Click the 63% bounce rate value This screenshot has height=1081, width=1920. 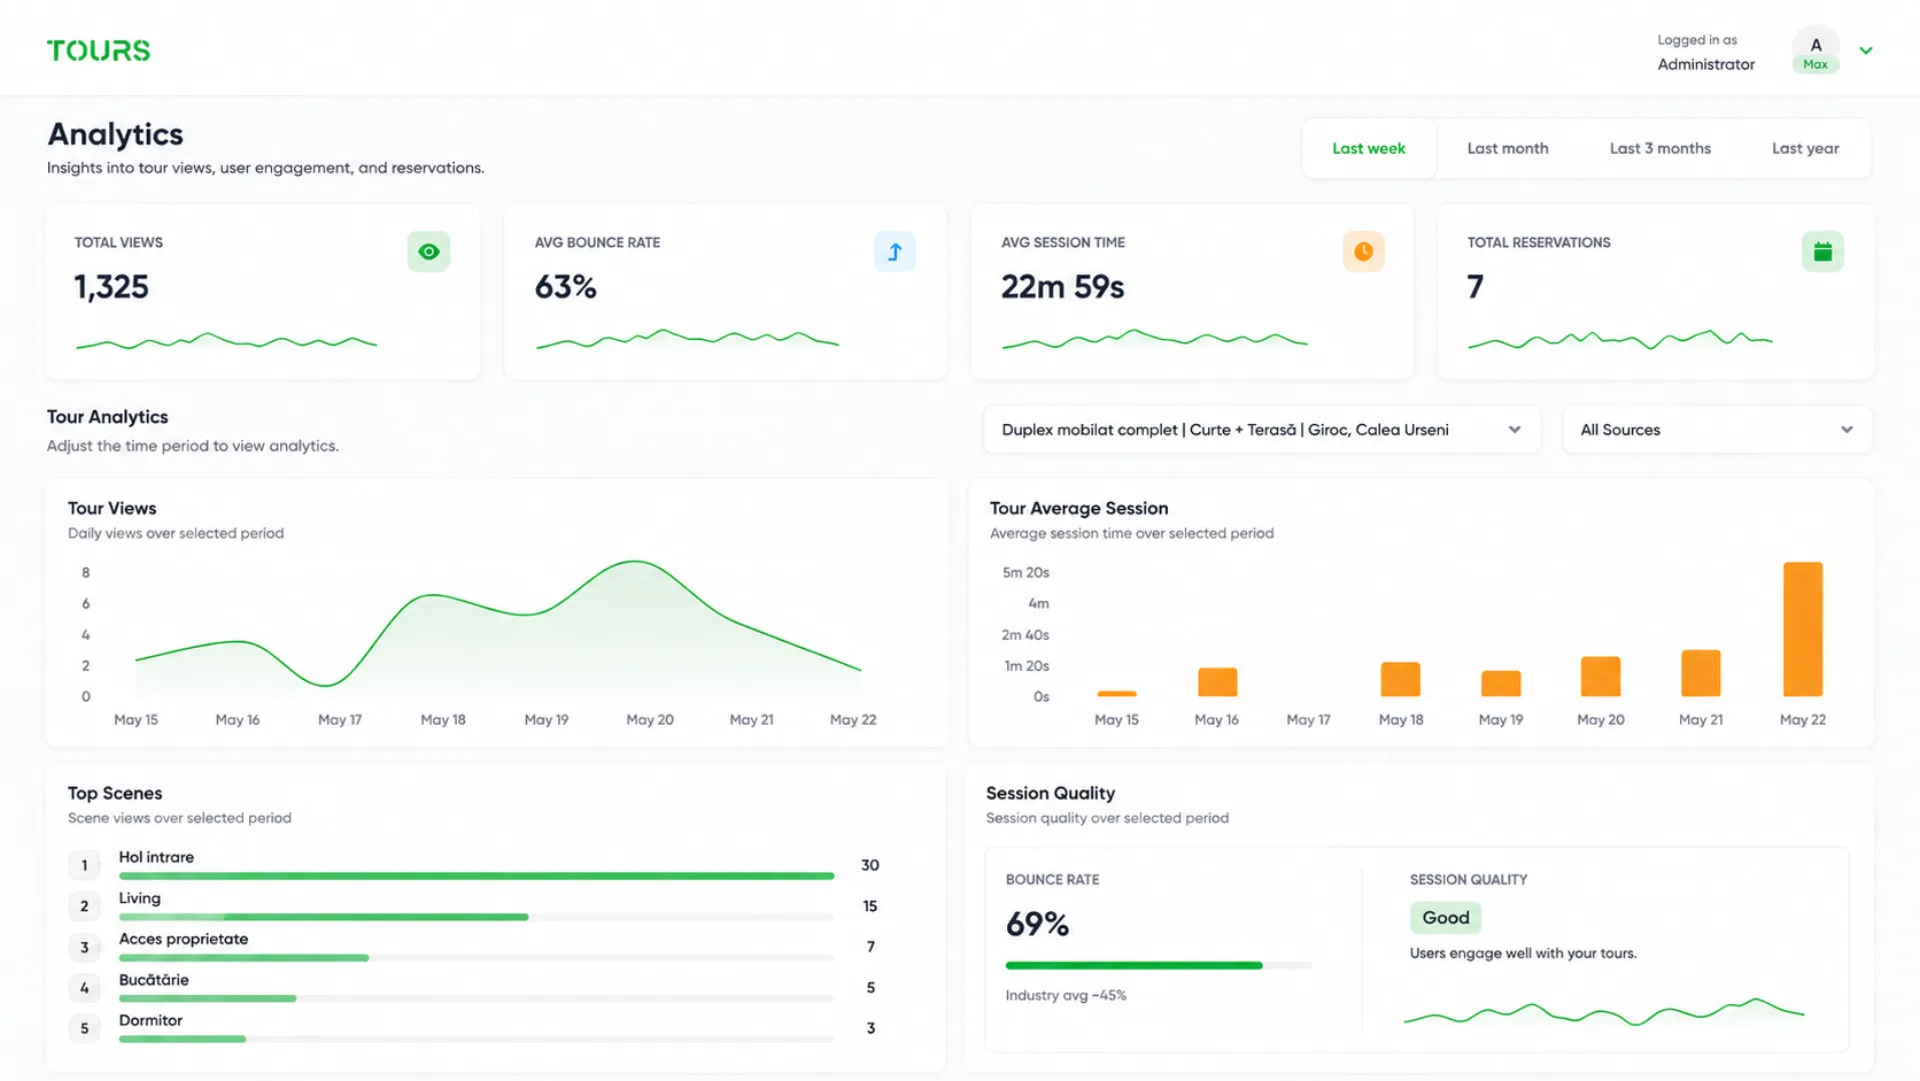point(565,288)
